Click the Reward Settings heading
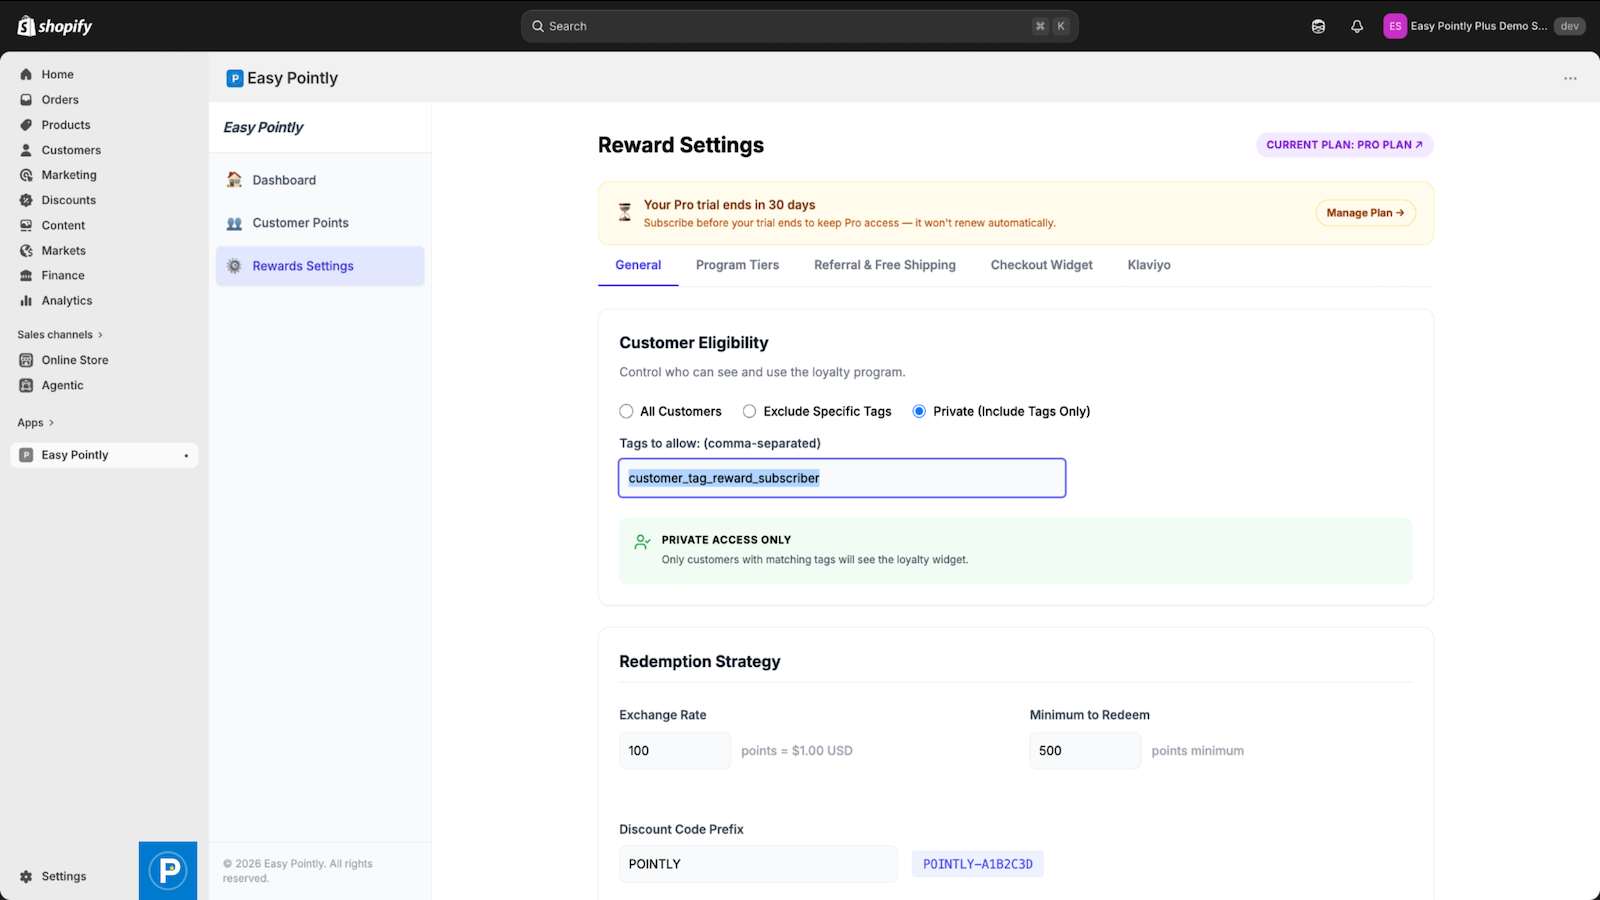The height and width of the screenshot is (900, 1600). 681,145
